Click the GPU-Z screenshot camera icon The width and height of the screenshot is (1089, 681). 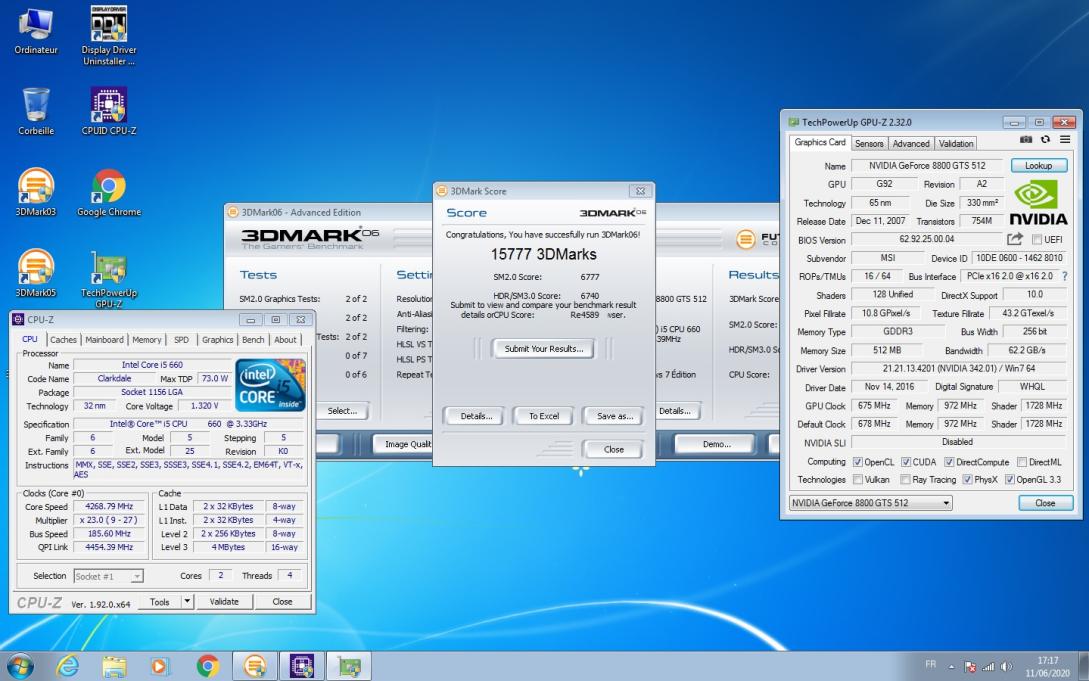(1026, 140)
